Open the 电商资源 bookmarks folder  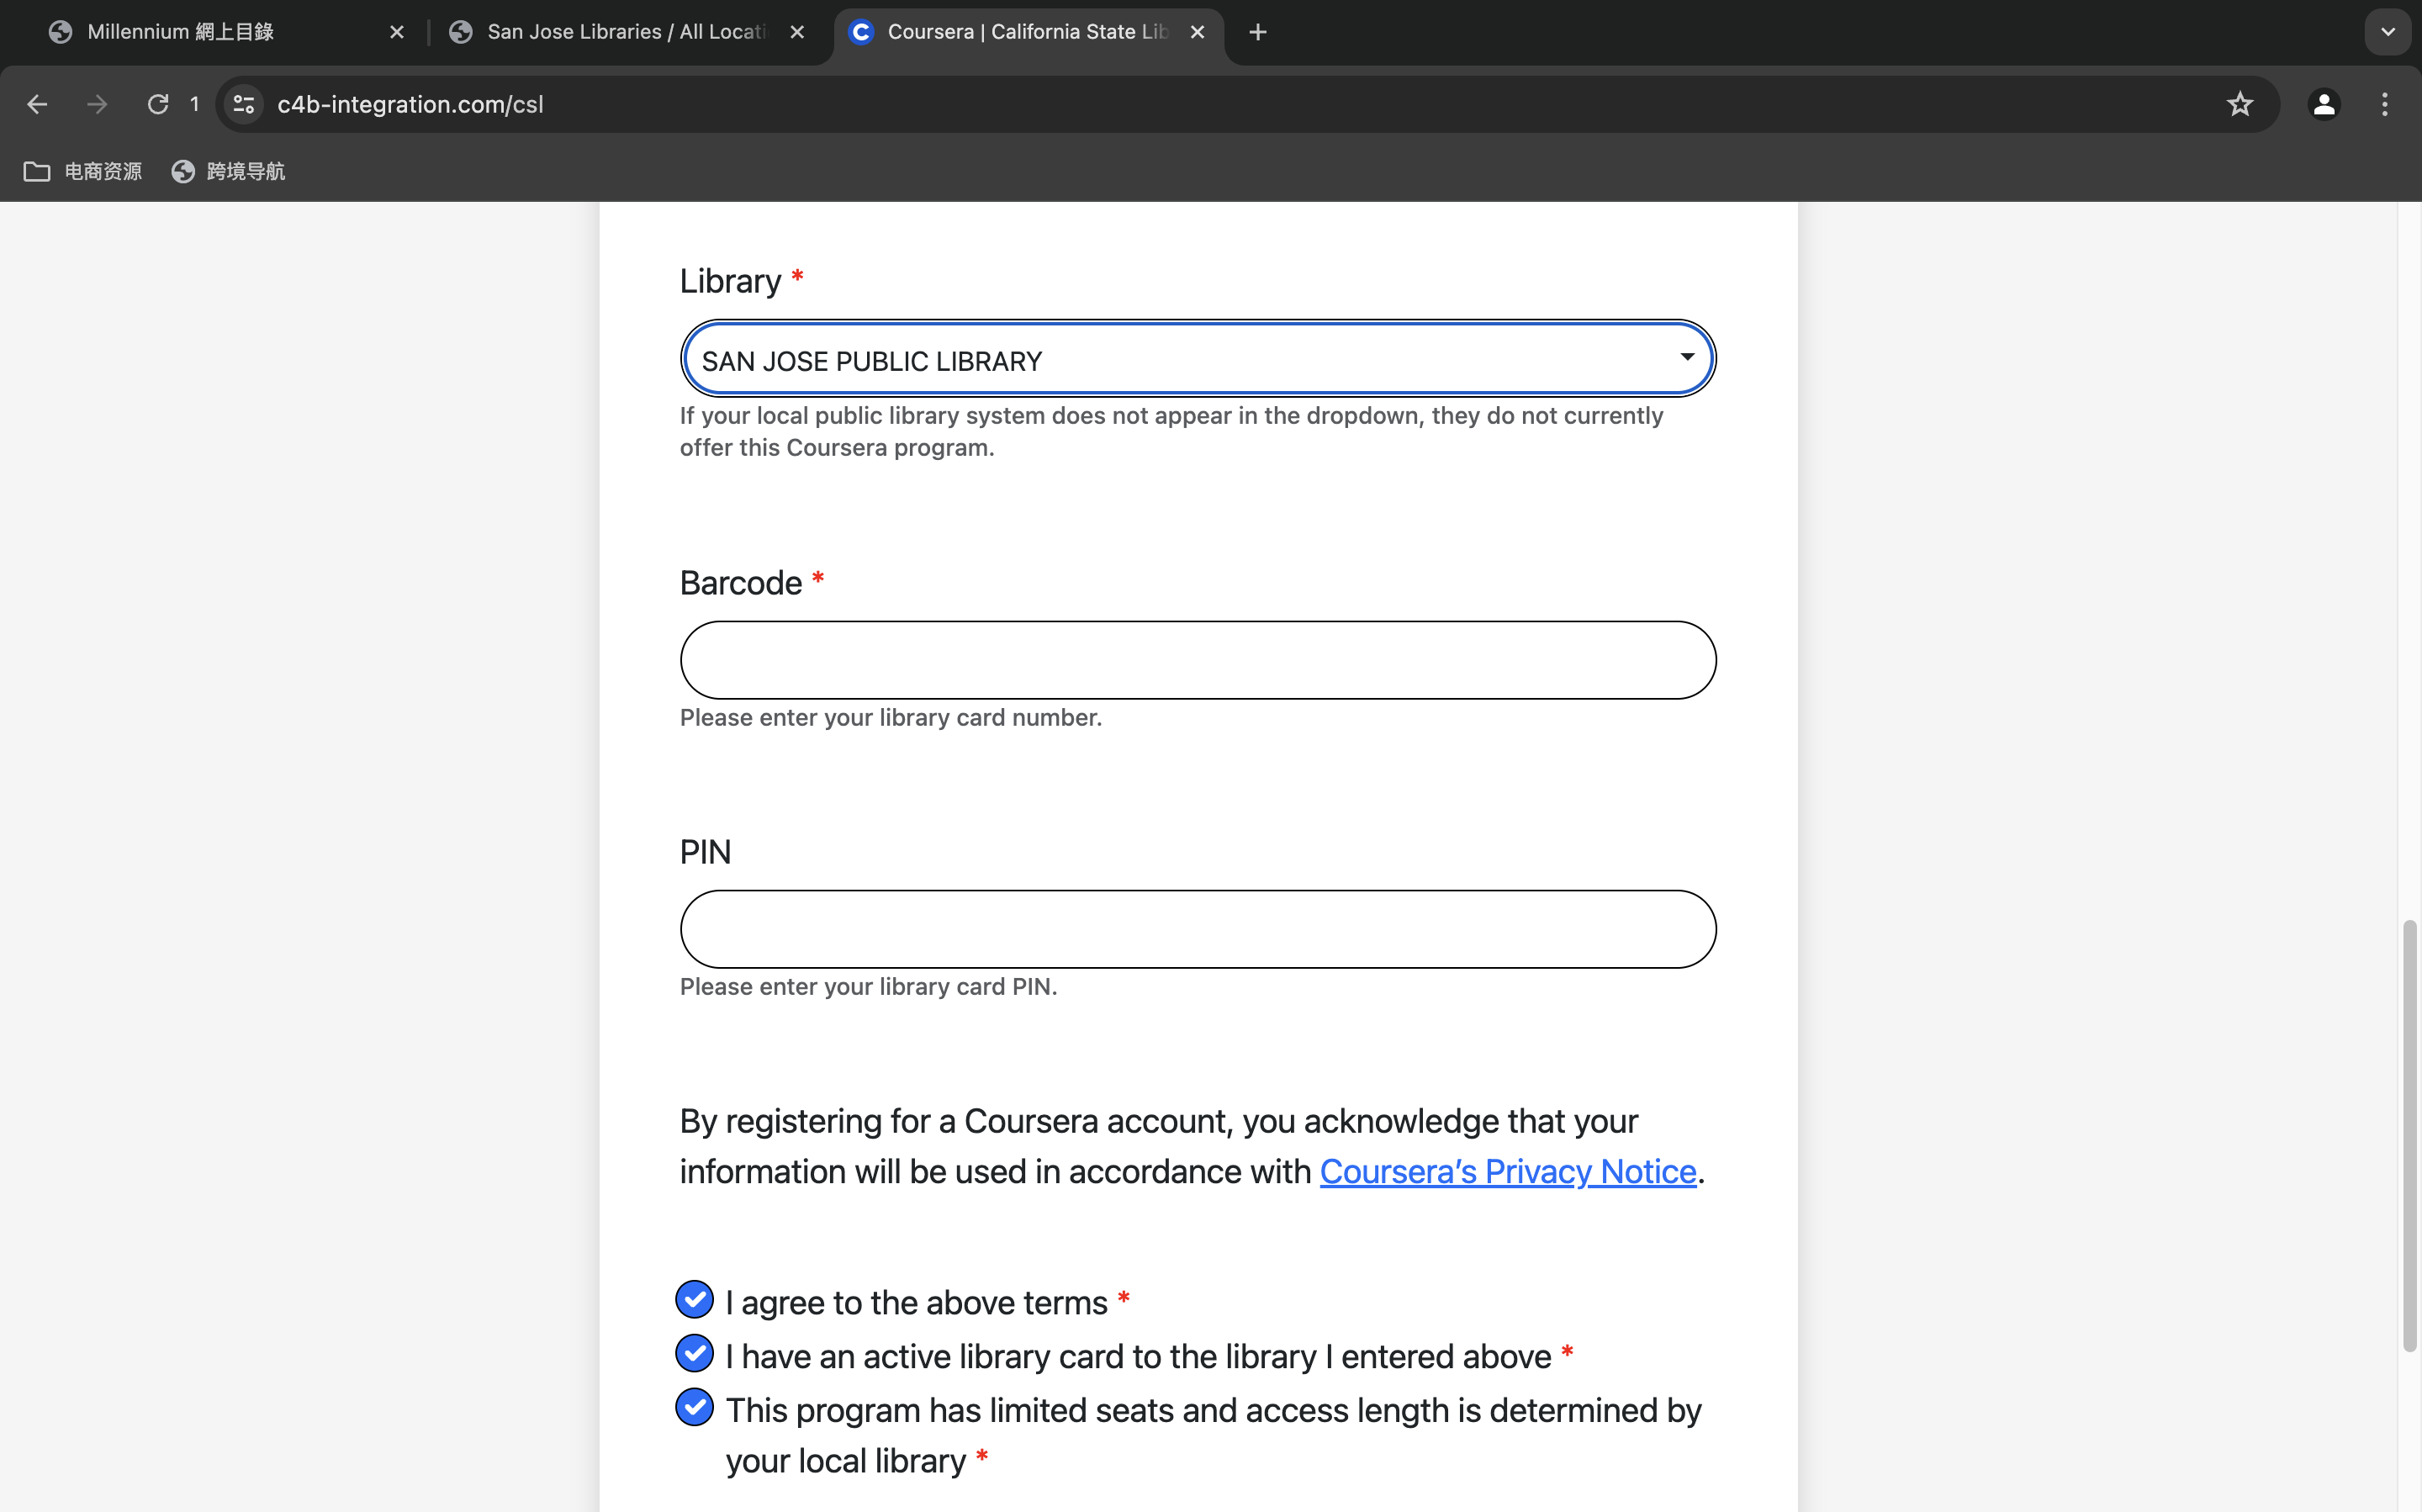tap(83, 171)
